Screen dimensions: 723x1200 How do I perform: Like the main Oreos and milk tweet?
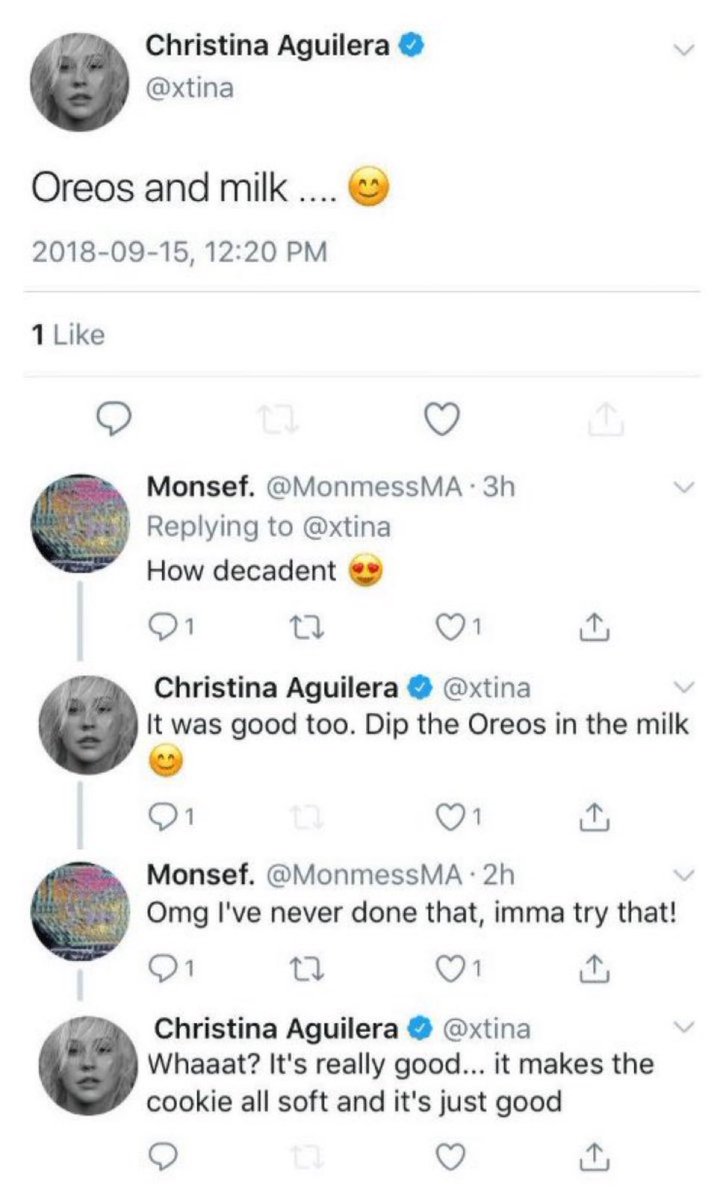(442, 423)
